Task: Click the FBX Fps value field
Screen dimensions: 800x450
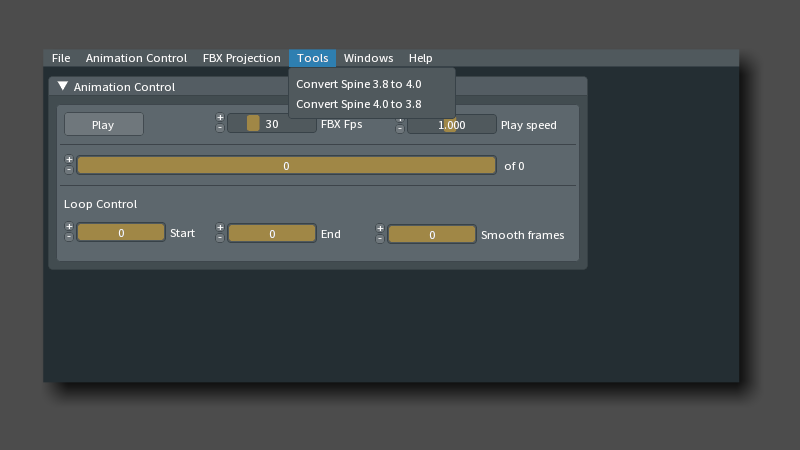Action: click(272, 124)
